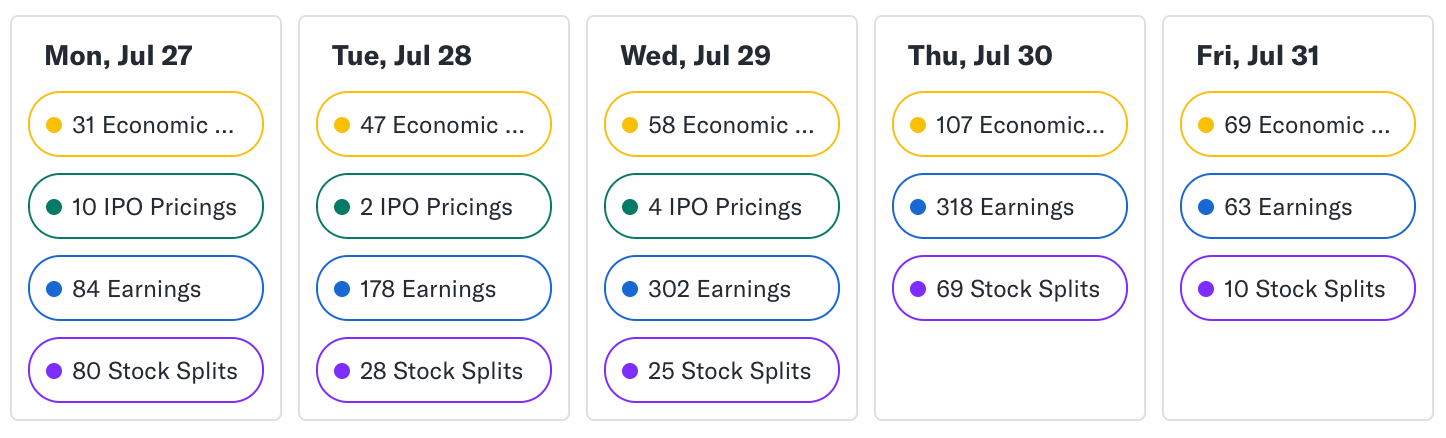Open 318 Earnings on Thu, Jul 30
This screenshot has height=438, width=1446.
1010,206
